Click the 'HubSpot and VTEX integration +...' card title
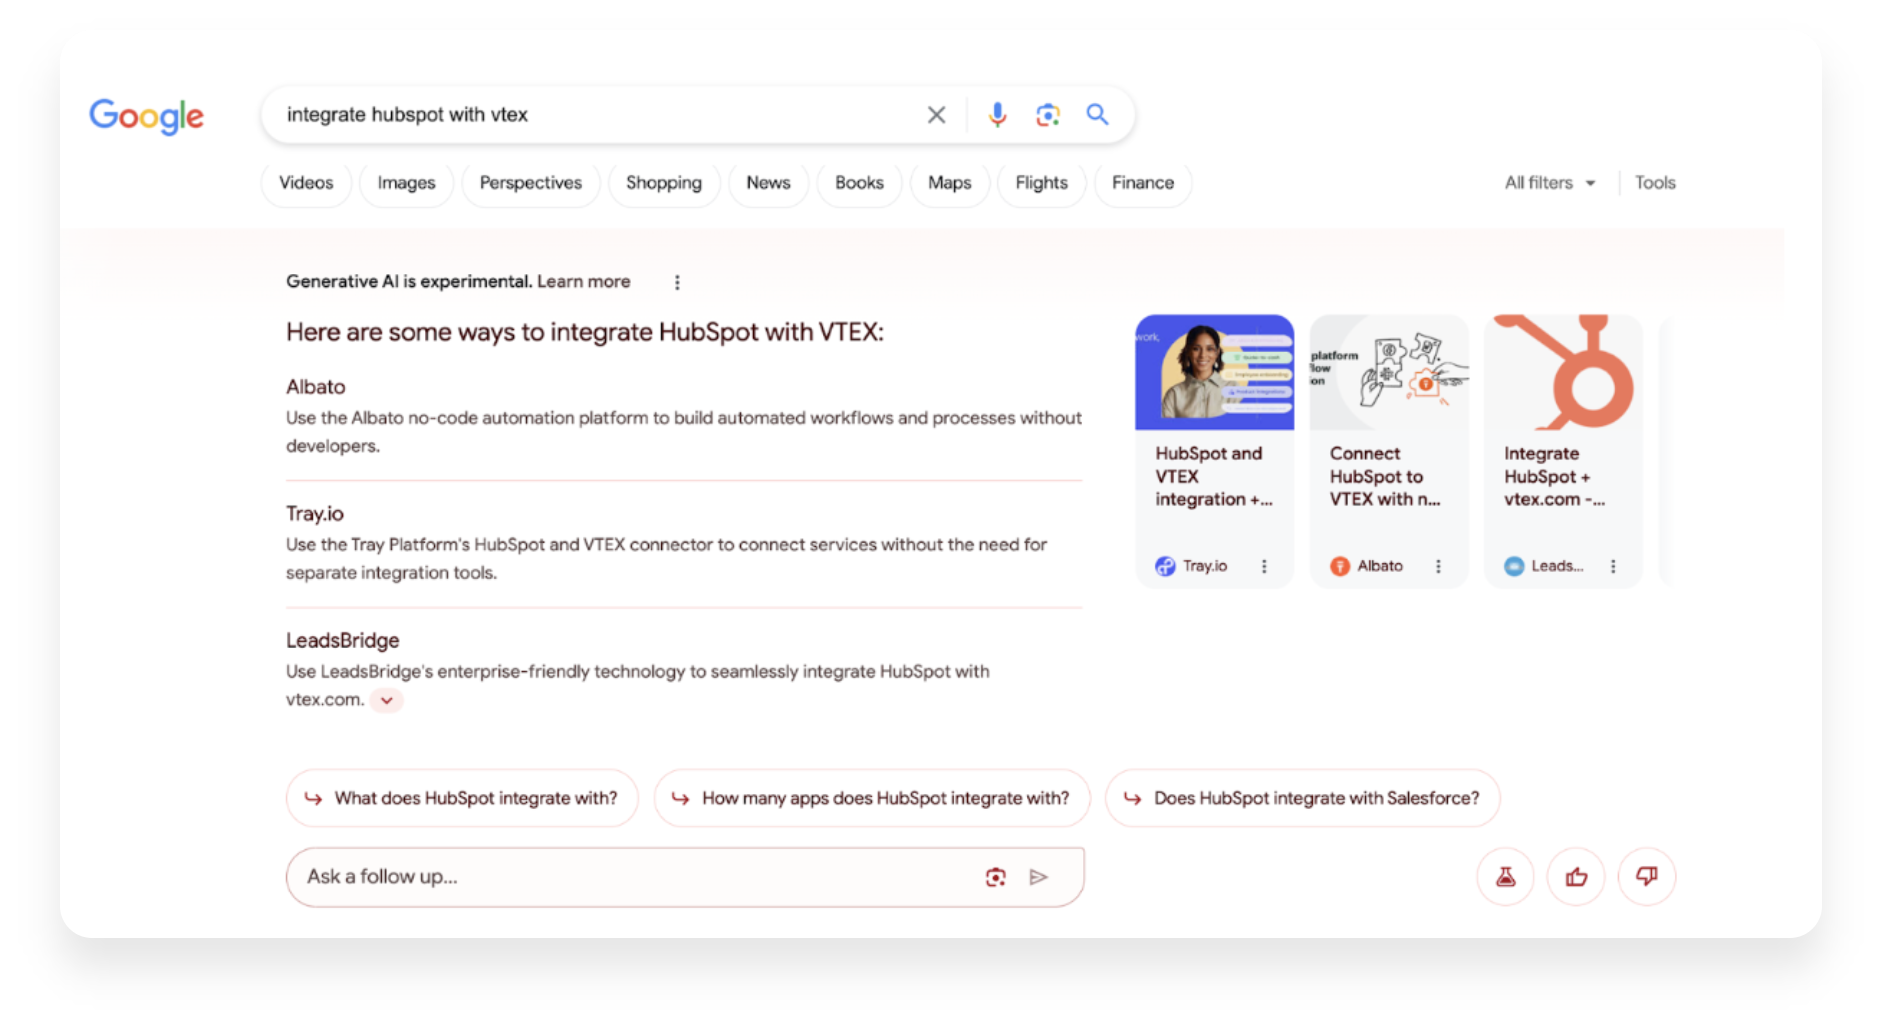1882x1028 pixels. click(1214, 477)
